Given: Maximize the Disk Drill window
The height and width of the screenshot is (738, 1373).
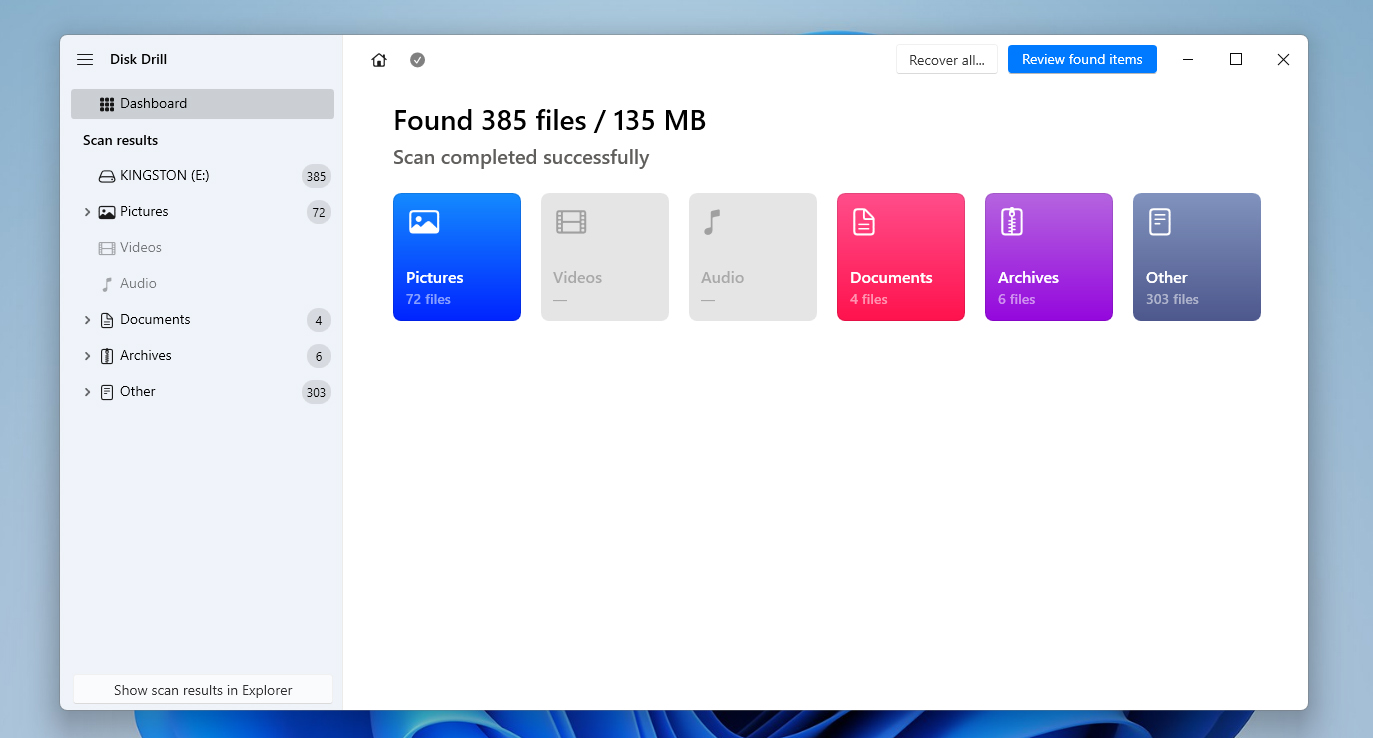Looking at the screenshot, I should (x=1236, y=60).
